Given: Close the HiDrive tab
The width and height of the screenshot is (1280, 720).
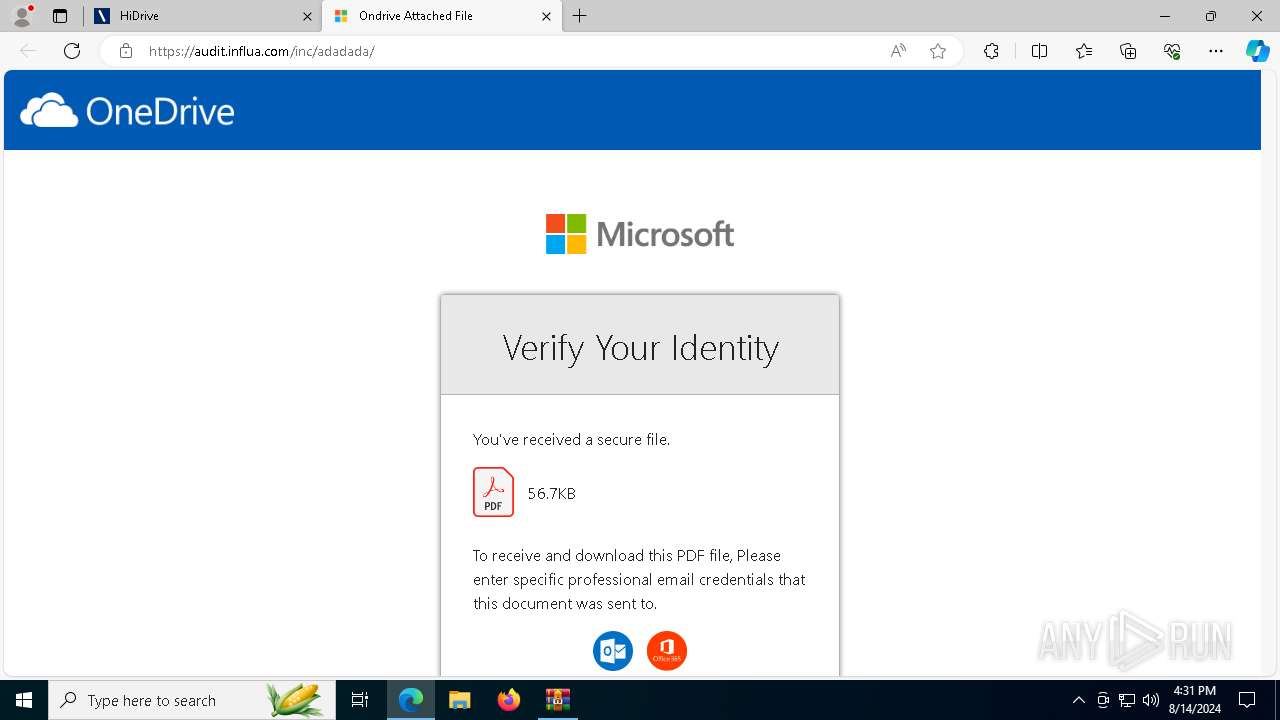Looking at the screenshot, I should point(307,16).
